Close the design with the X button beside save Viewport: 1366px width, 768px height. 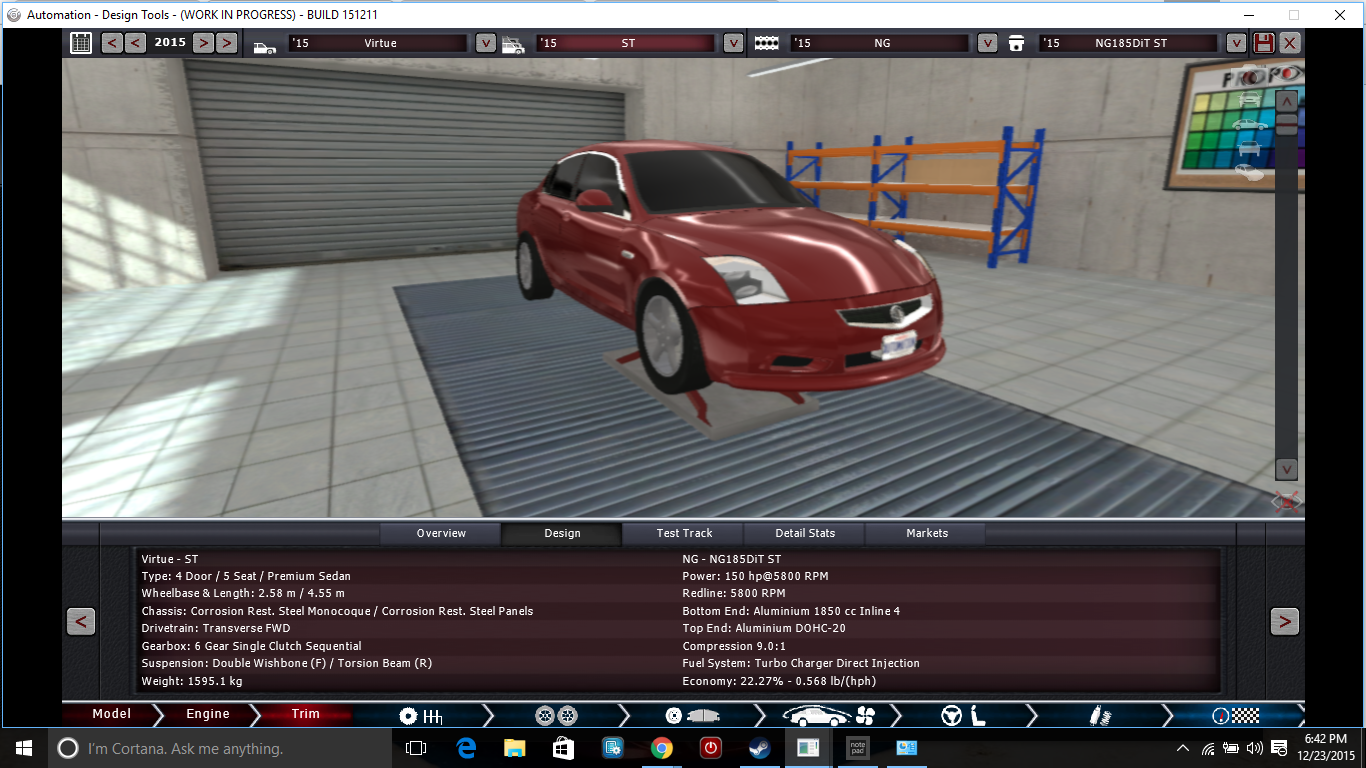click(x=1290, y=43)
